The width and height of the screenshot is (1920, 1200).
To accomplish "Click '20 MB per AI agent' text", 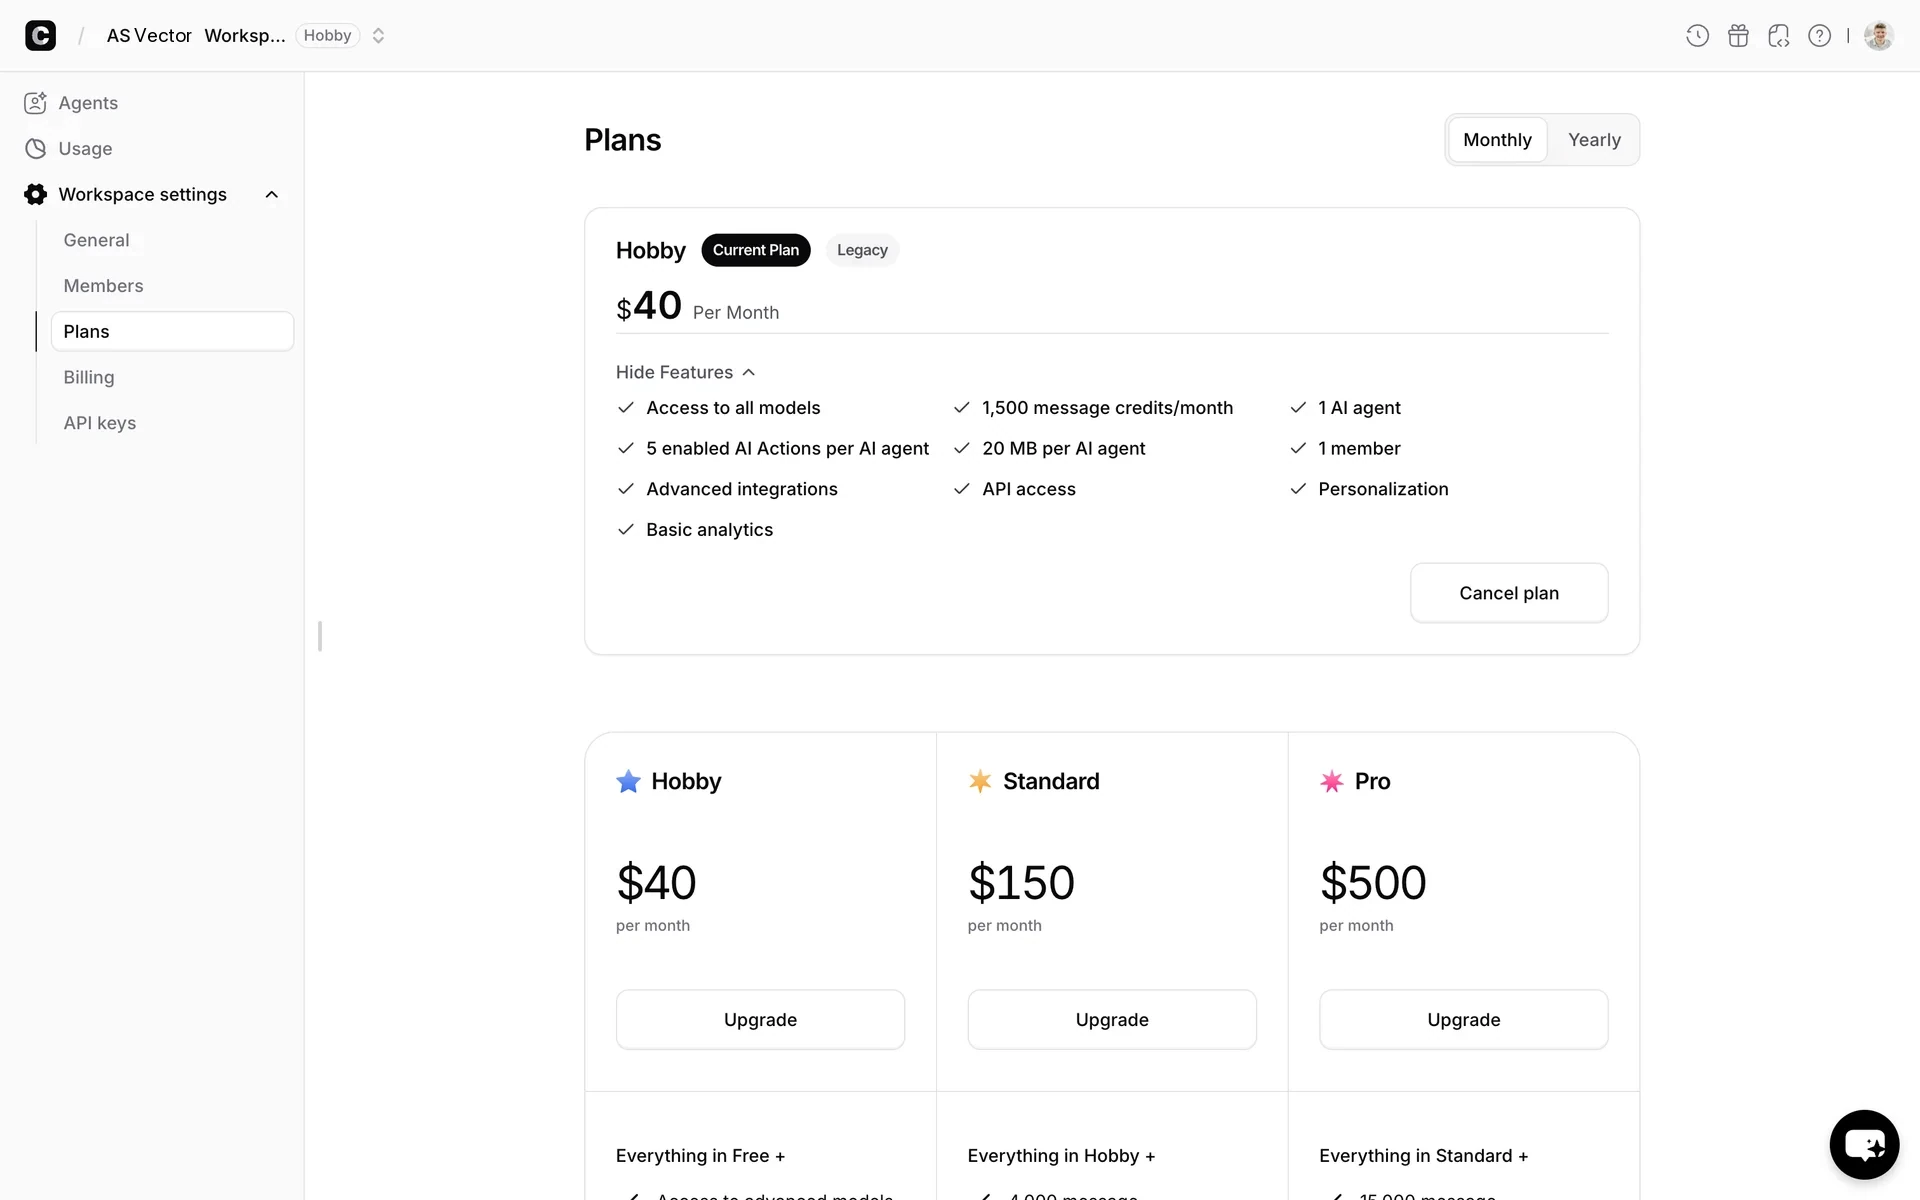I will (x=1063, y=449).
